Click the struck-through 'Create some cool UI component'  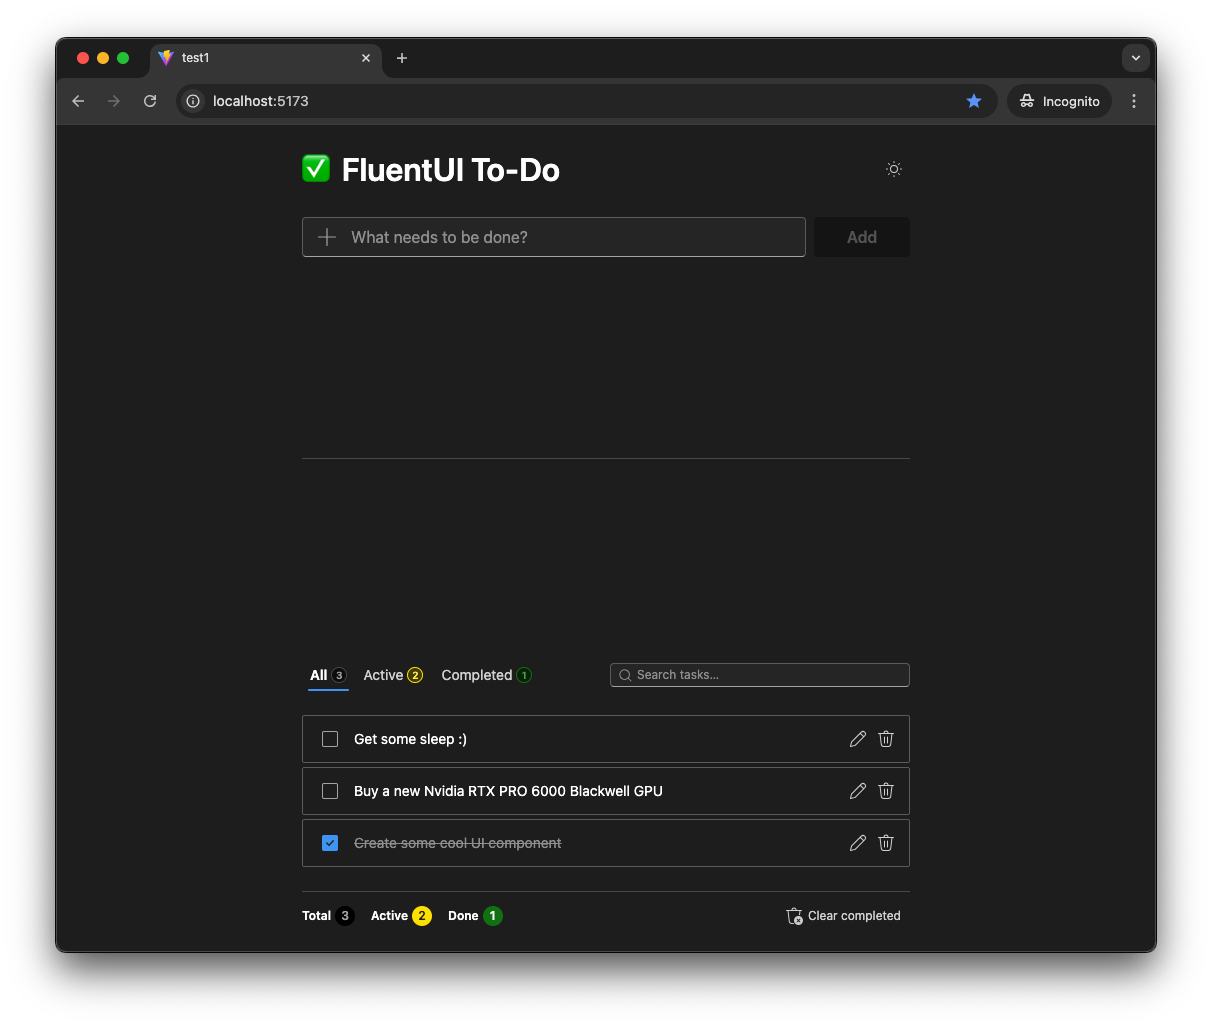(457, 843)
